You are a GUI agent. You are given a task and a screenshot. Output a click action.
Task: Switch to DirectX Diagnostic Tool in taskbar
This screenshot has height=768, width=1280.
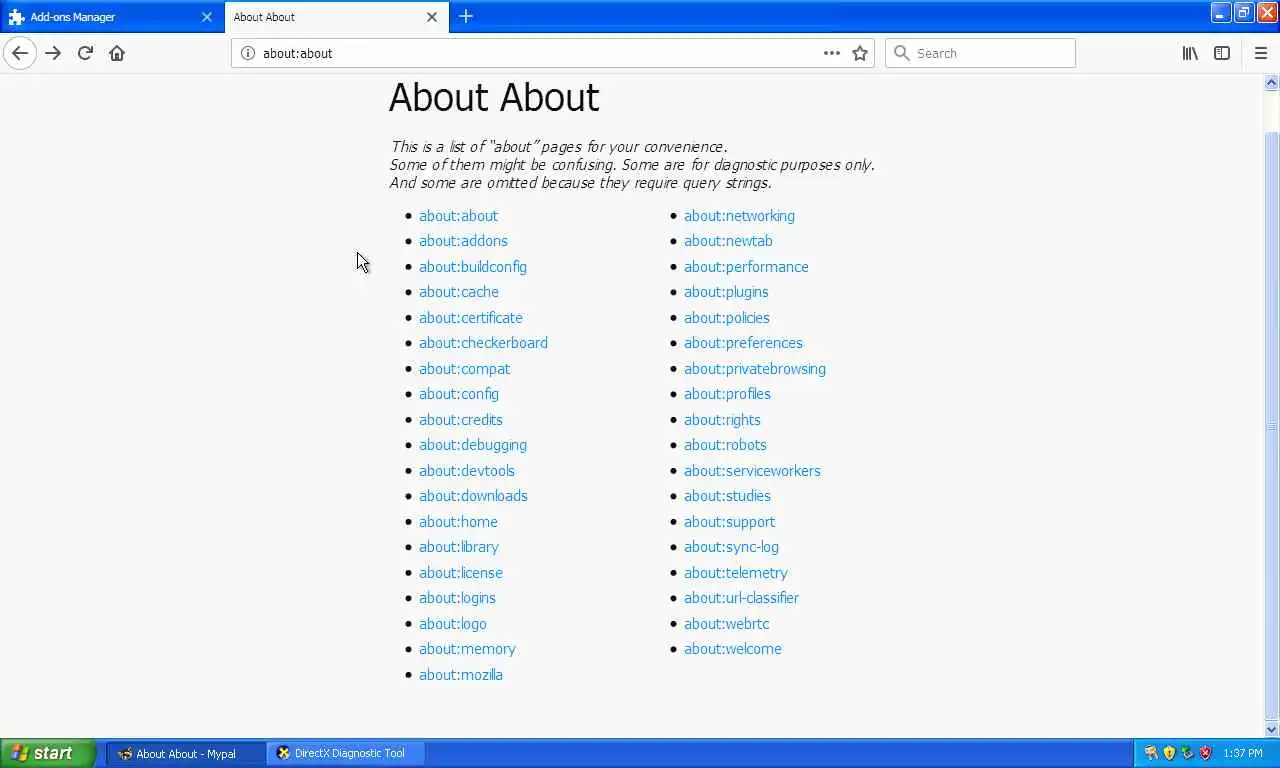[347, 753]
